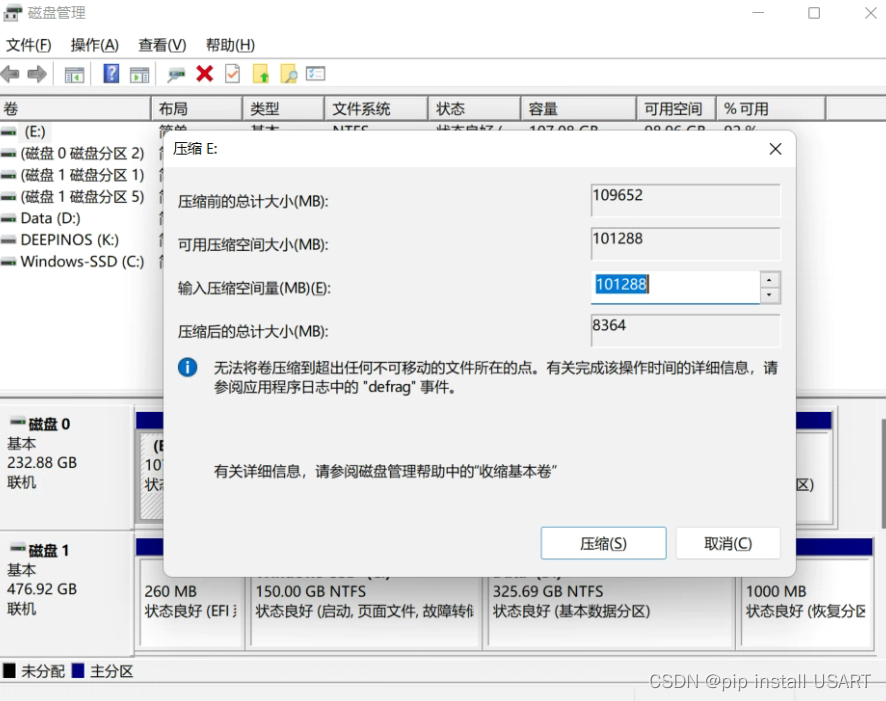Toggle the action pane toolbar icon
Image resolution: width=886 pixels, height=701 pixels.
point(140,73)
